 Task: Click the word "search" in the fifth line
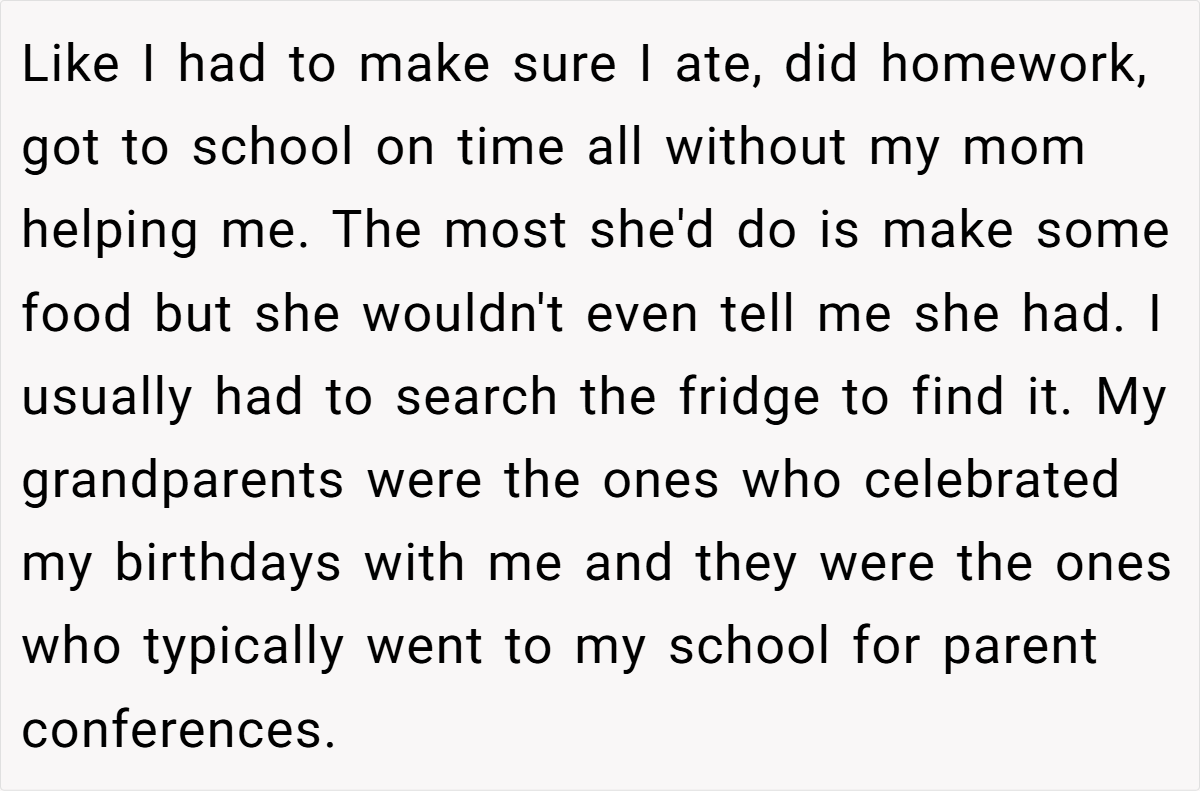pyautogui.click(x=476, y=397)
